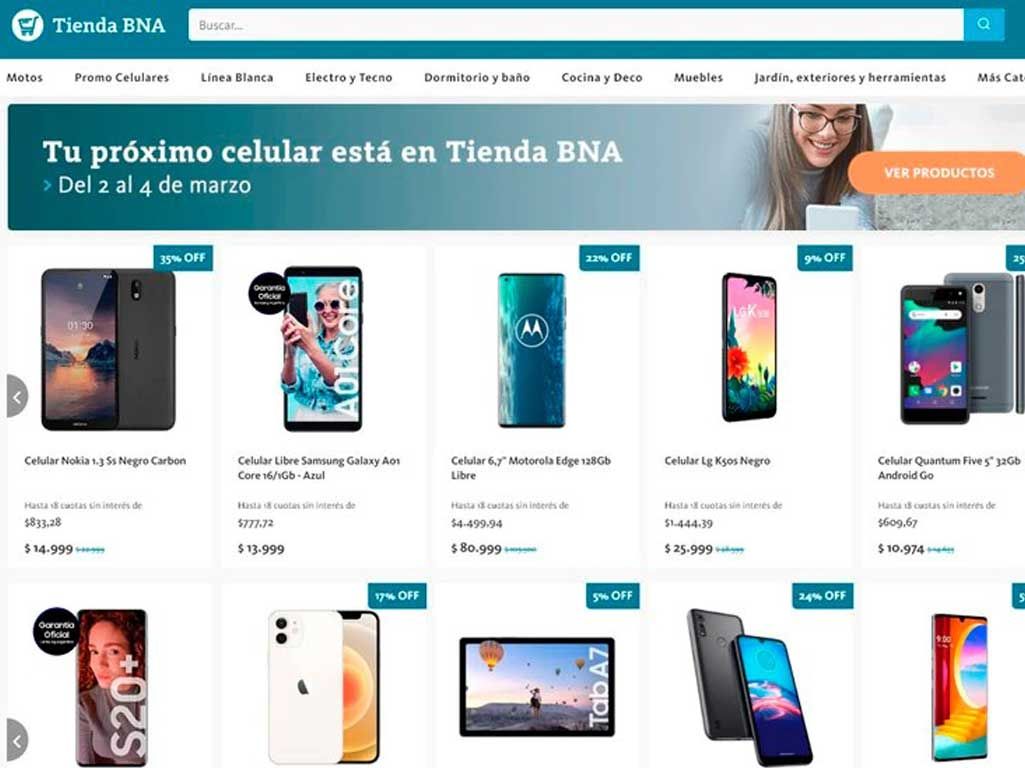The image size is (1025, 768).
Task: Click the 24% OFF badge on Motorola phone
Action: (x=822, y=596)
